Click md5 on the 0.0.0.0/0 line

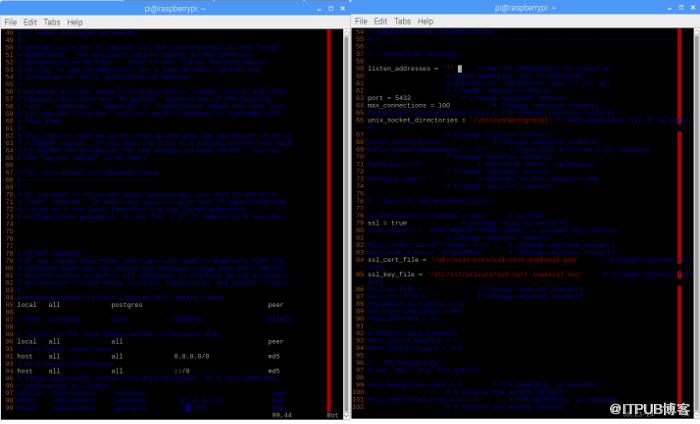coord(274,356)
